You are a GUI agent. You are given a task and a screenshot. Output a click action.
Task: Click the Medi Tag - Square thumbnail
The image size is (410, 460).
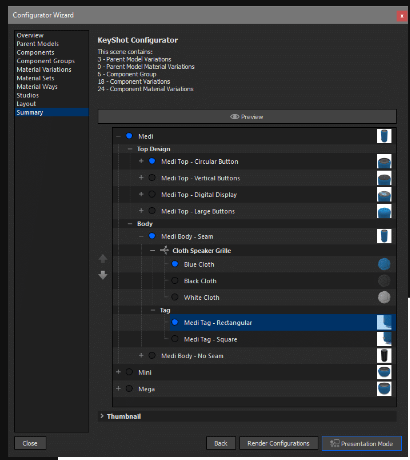(384, 339)
